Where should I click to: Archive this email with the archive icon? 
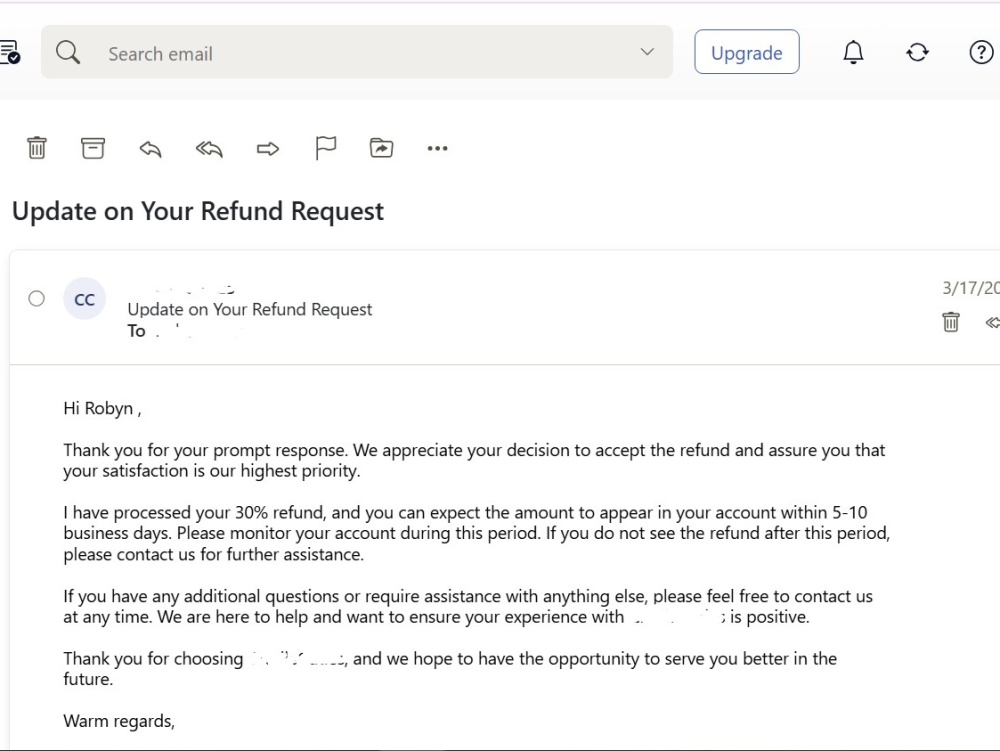92,148
